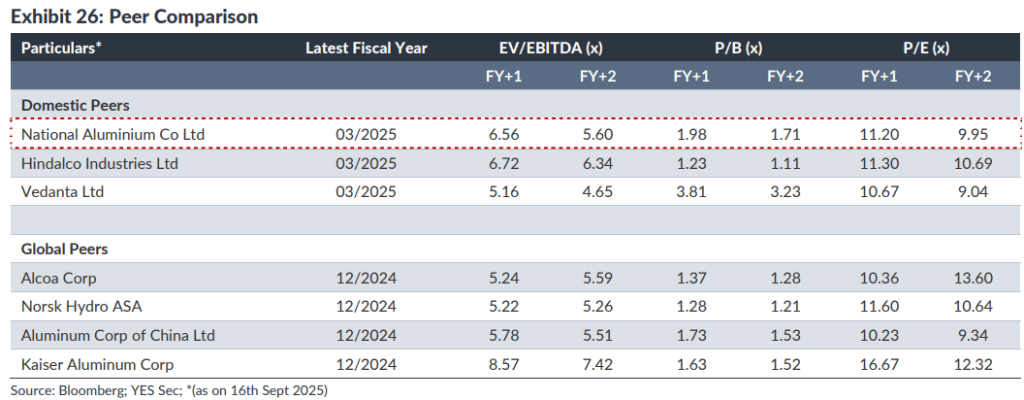Select the 'Domestic Peers' section label

pyautogui.click(x=75, y=105)
